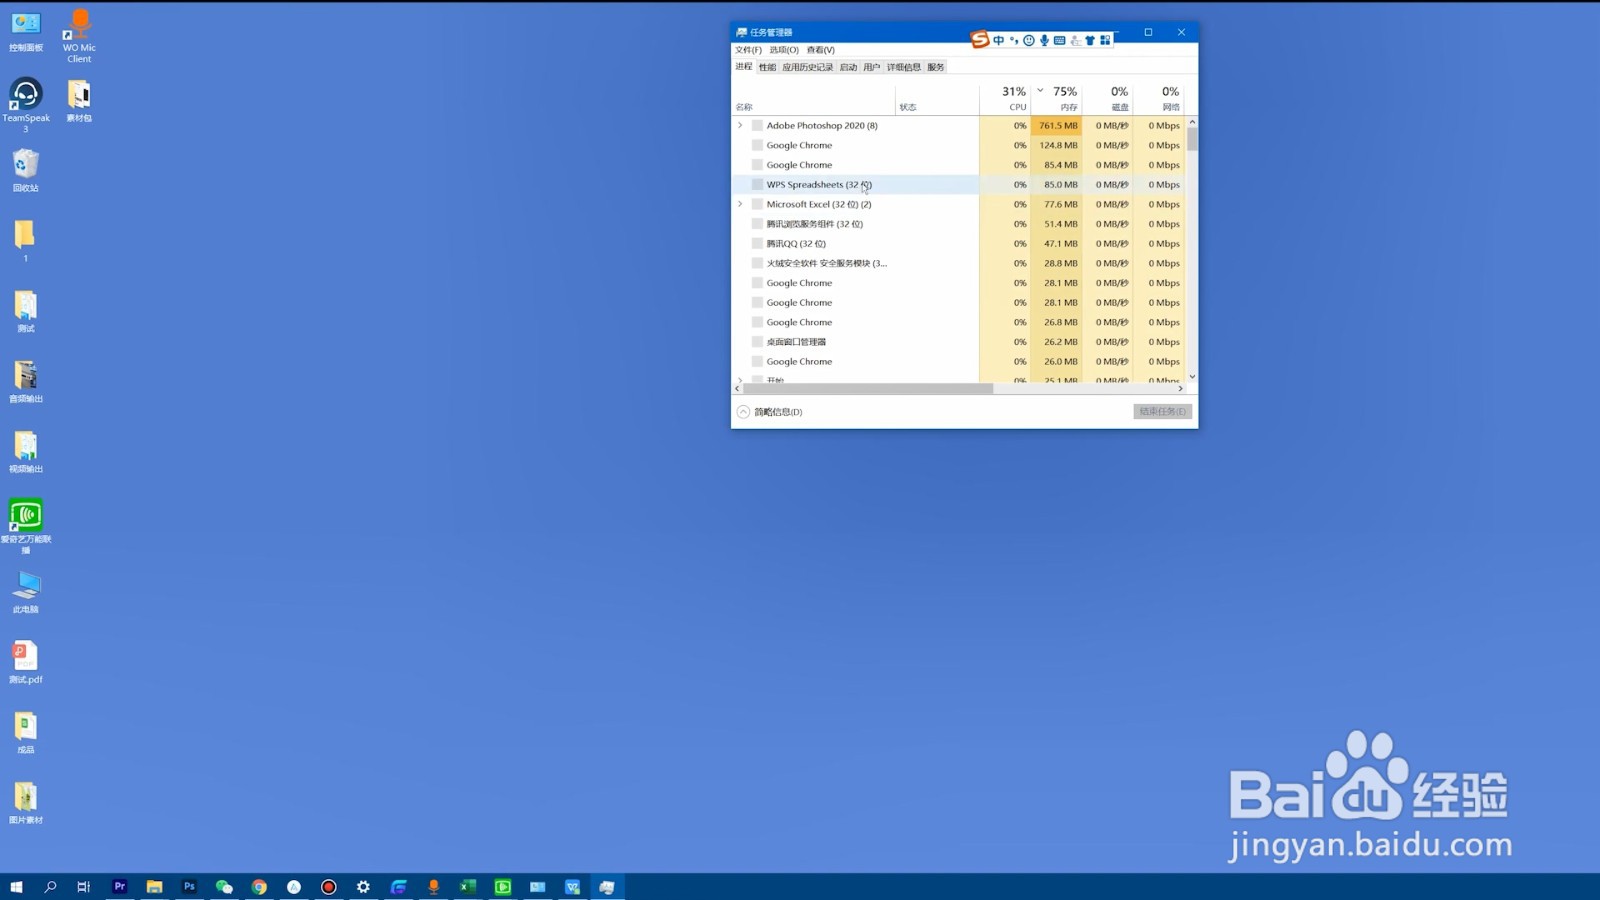Screen dimensions: 1600x900
Task: Click process list scroll up arrow
Action: pos(1192,122)
